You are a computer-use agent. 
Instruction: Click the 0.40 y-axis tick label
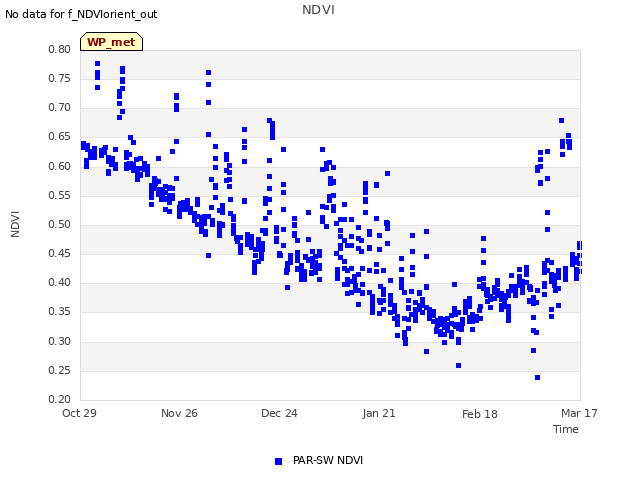[59, 282]
